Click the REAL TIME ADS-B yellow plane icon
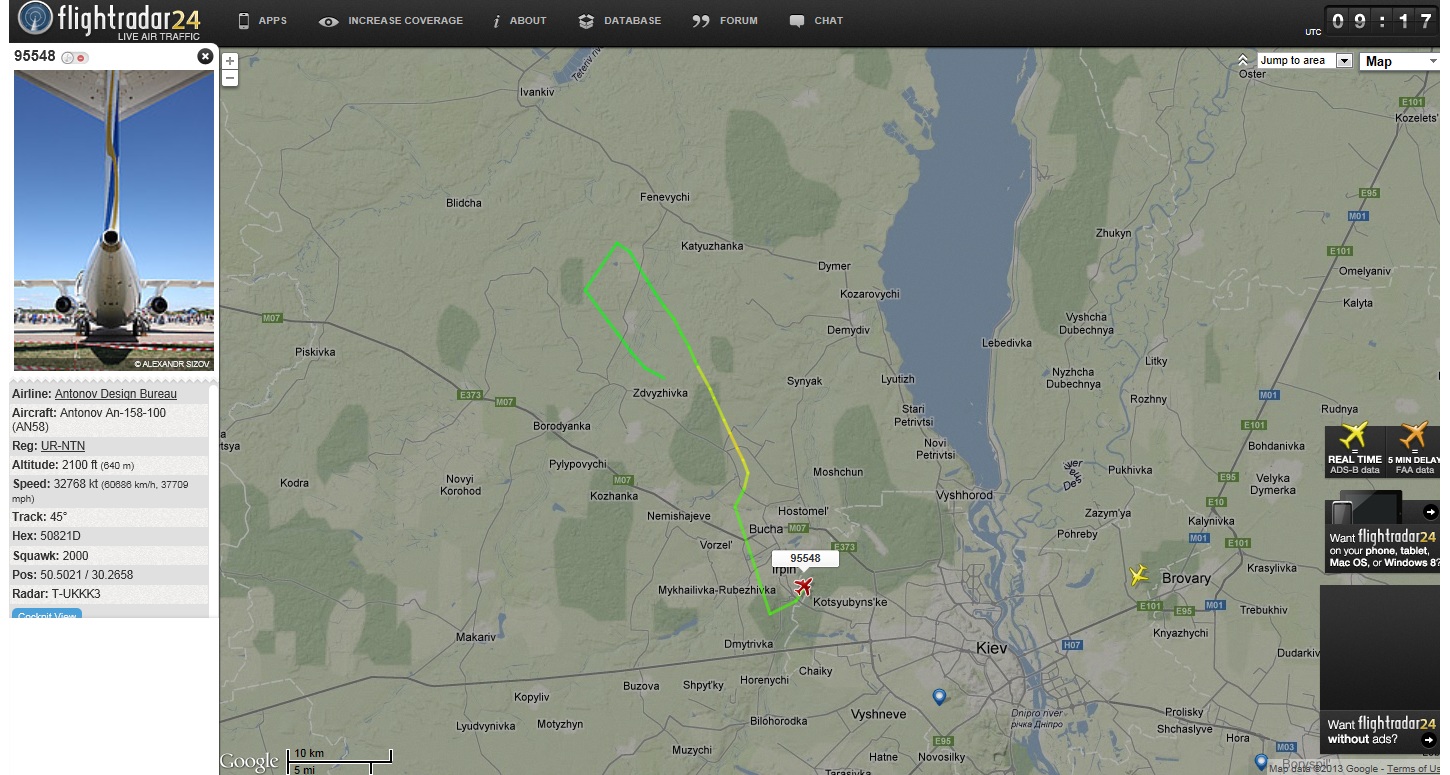This screenshot has width=1450, height=775. (x=1354, y=436)
